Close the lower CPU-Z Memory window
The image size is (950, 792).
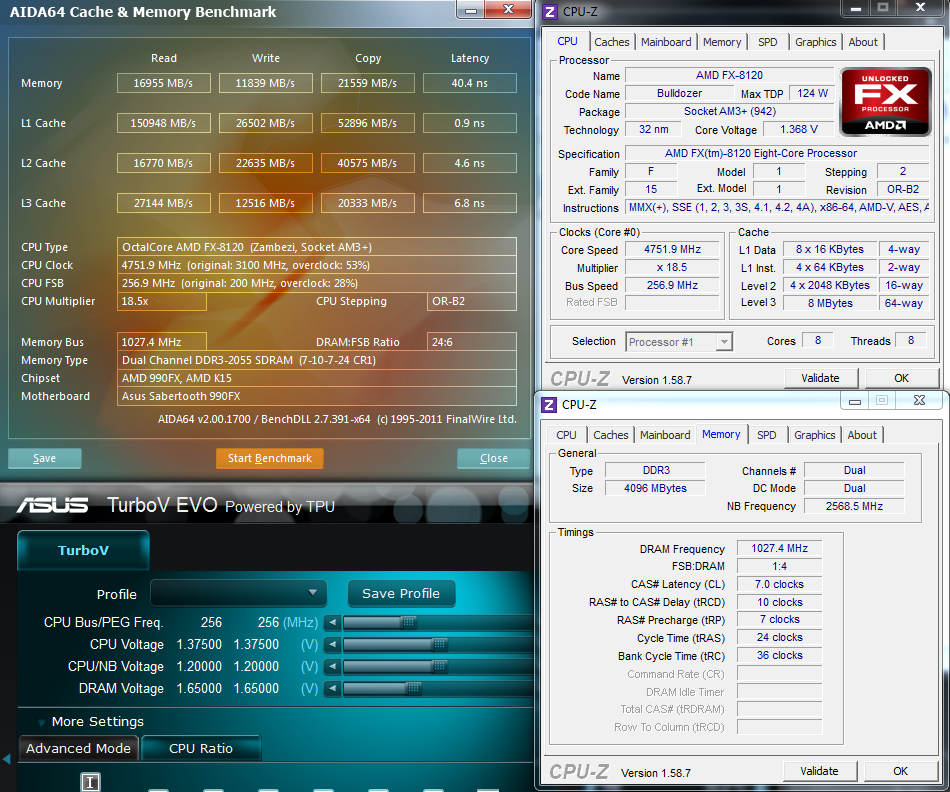(x=919, y=401)
